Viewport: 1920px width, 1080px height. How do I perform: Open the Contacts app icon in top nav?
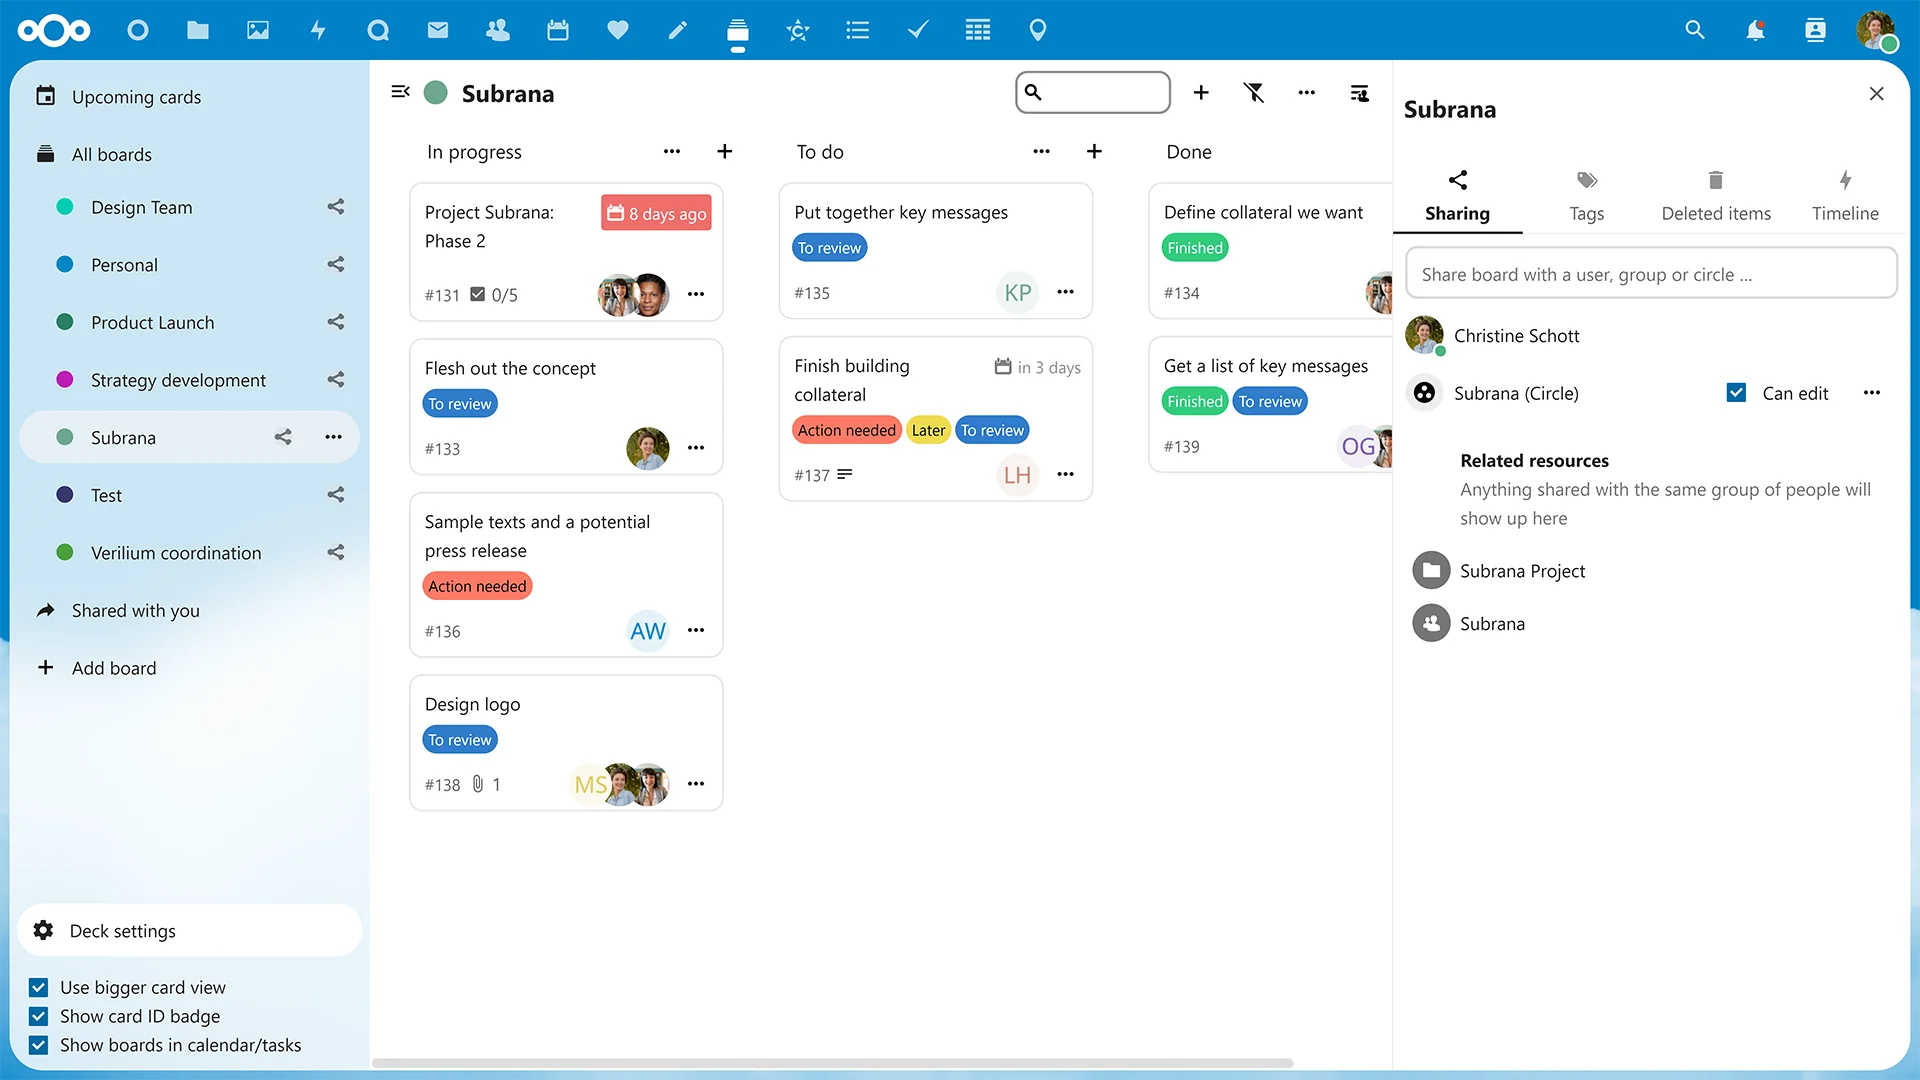point(497,29)
